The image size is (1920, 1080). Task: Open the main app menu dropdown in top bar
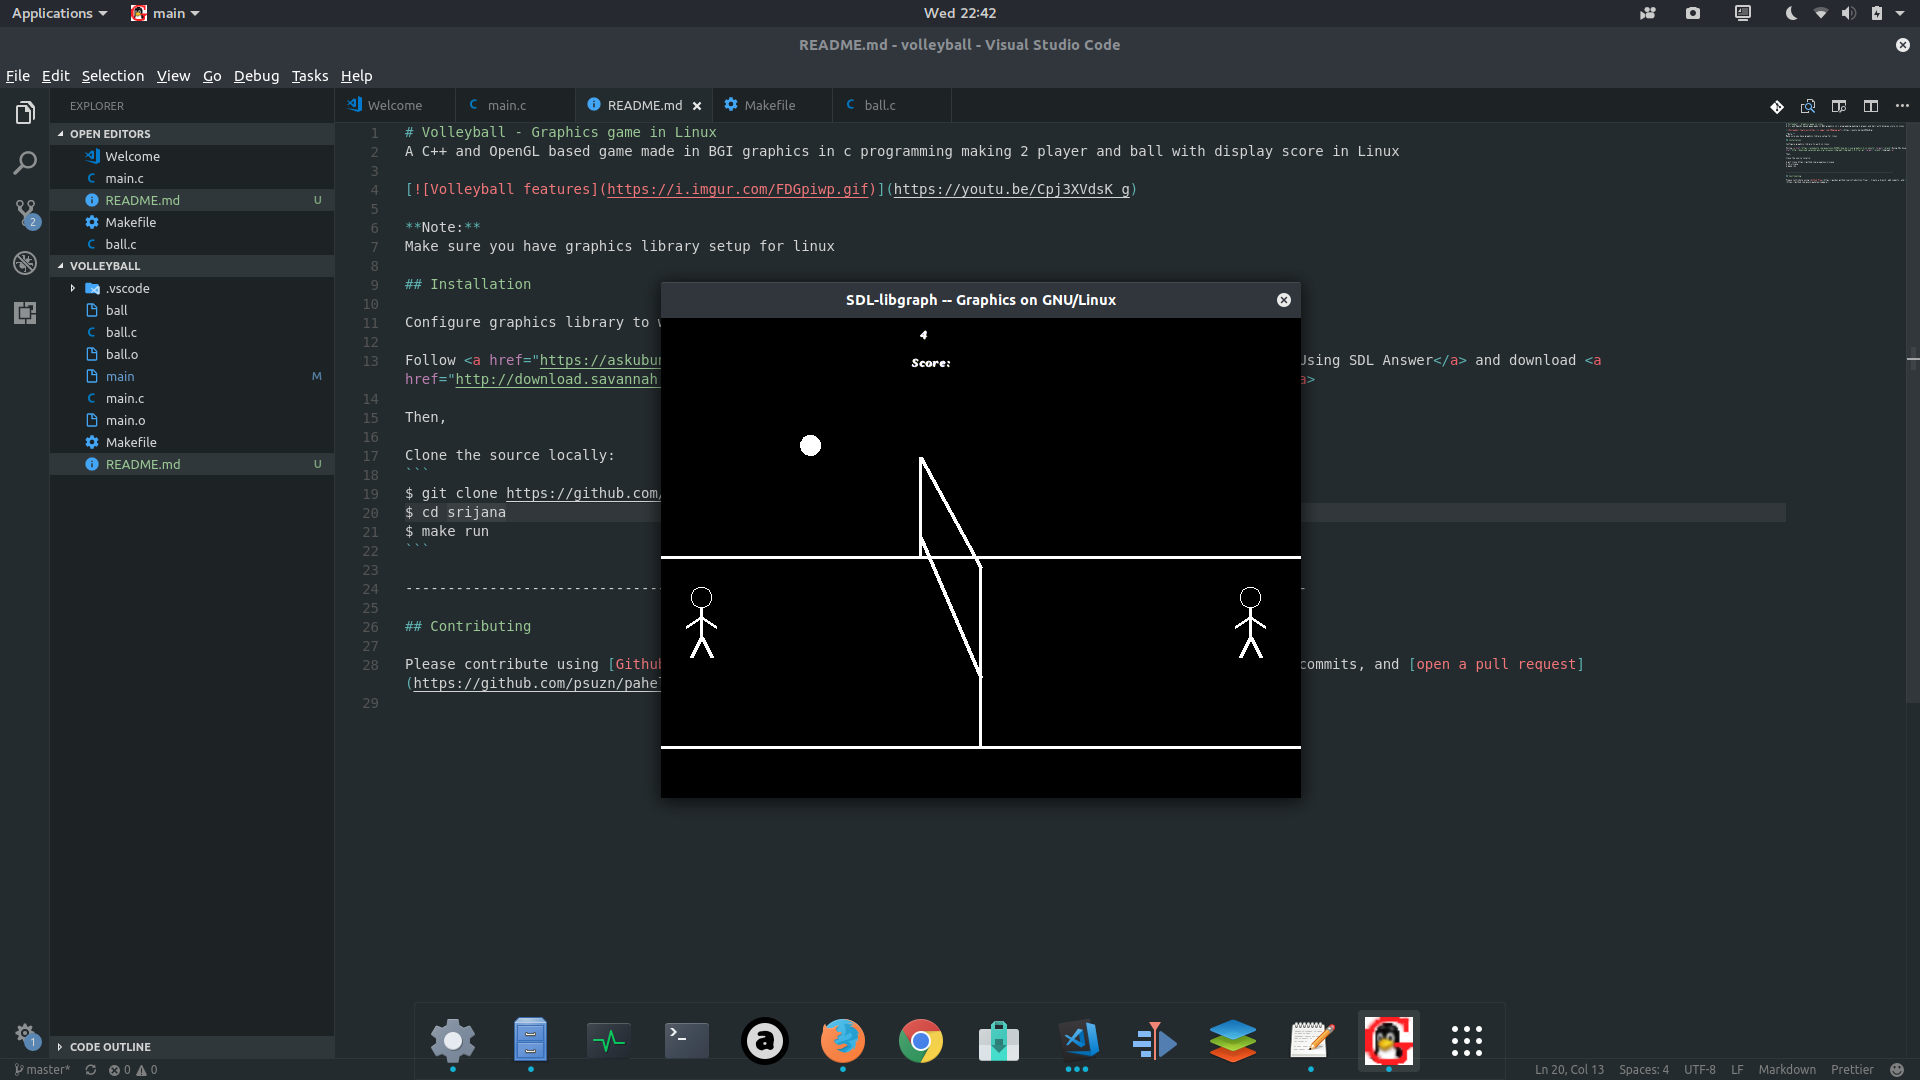[165, 13]
